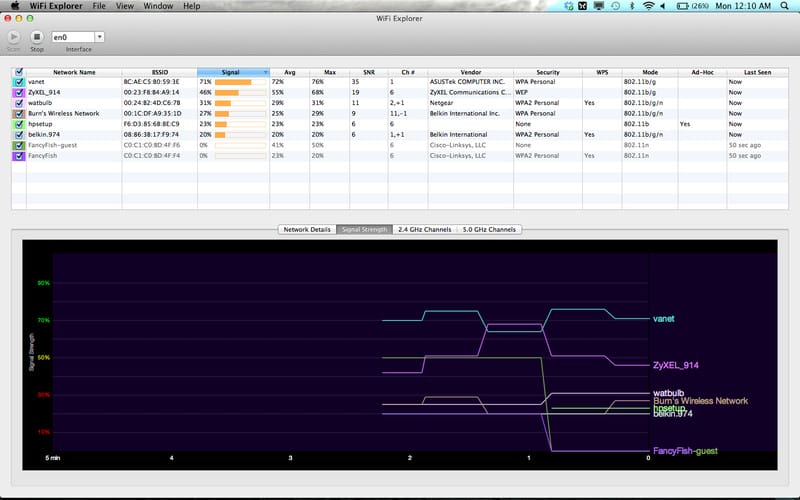Sort by Avg column header
Image resolution: width=800 pixels, height=500 pixels.
tap(289, 72)
